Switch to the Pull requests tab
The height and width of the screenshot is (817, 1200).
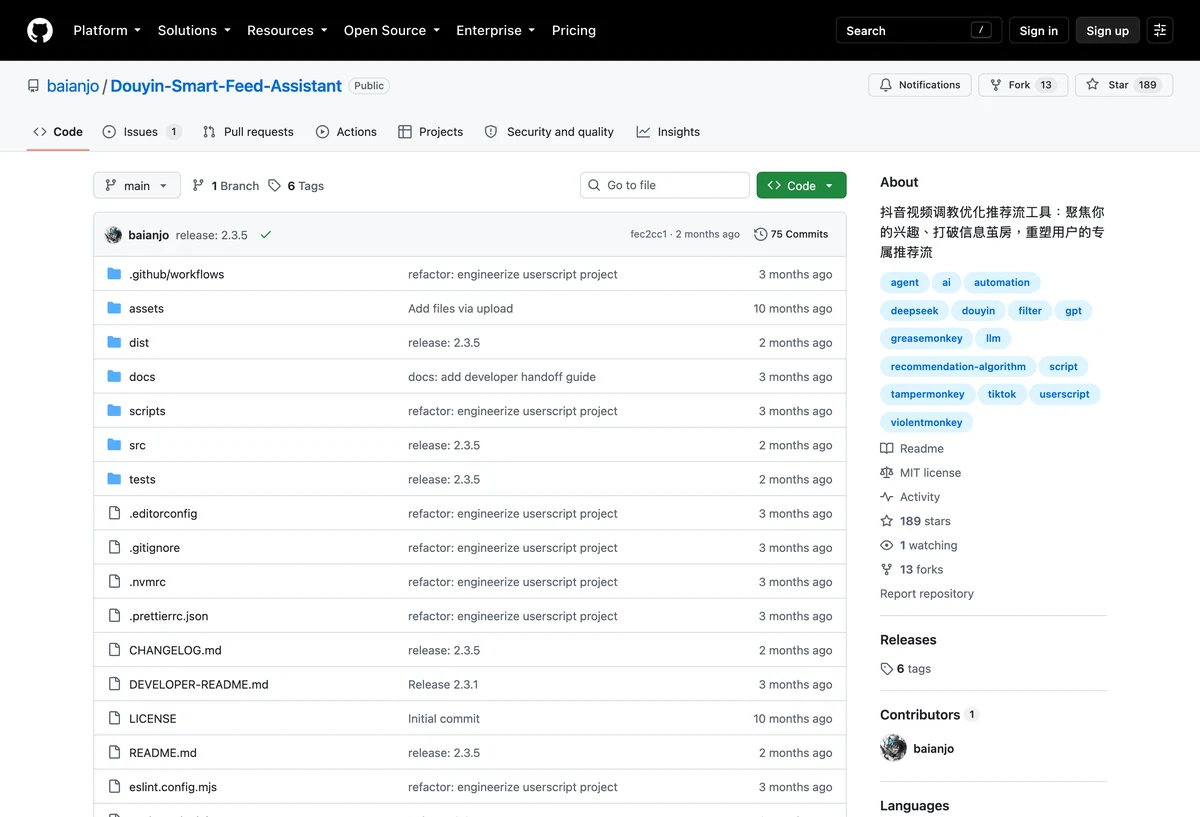click(248, 132)
